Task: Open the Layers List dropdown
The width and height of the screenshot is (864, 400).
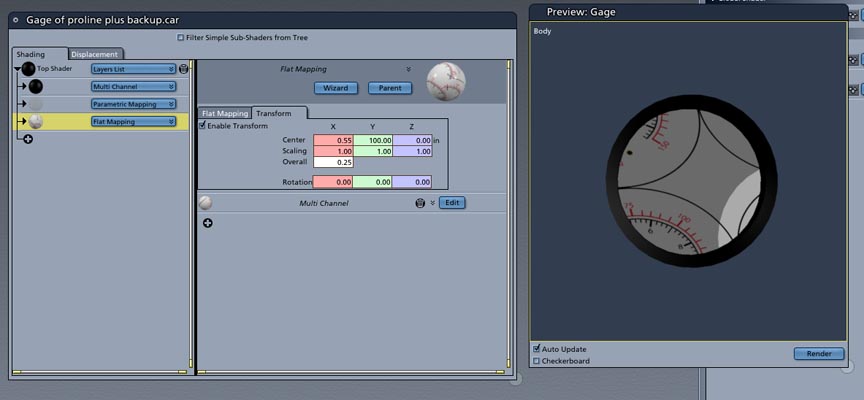Action: click(x=133, y=69)
